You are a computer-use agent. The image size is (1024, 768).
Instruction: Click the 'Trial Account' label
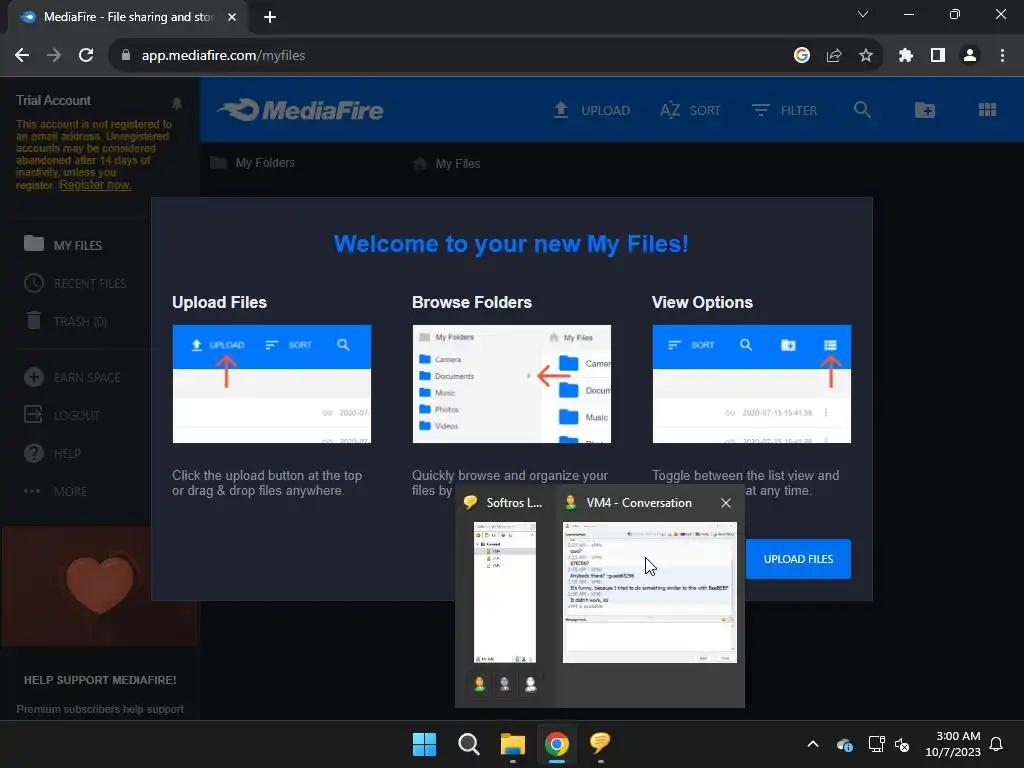point(54,100)
